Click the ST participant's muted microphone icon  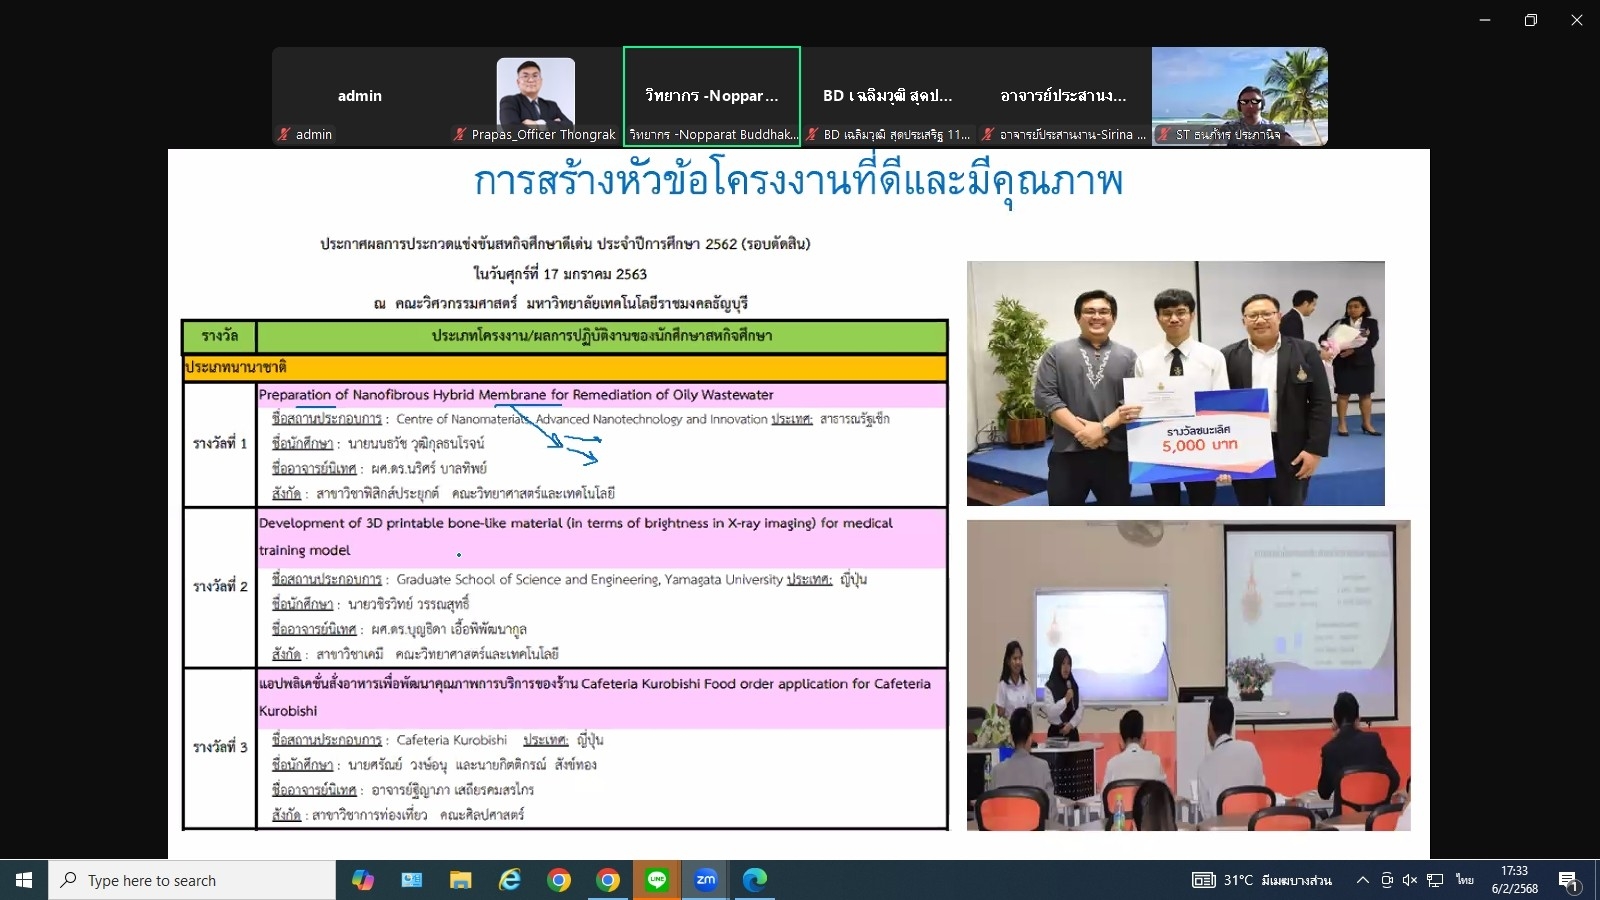pos(1164,134)
